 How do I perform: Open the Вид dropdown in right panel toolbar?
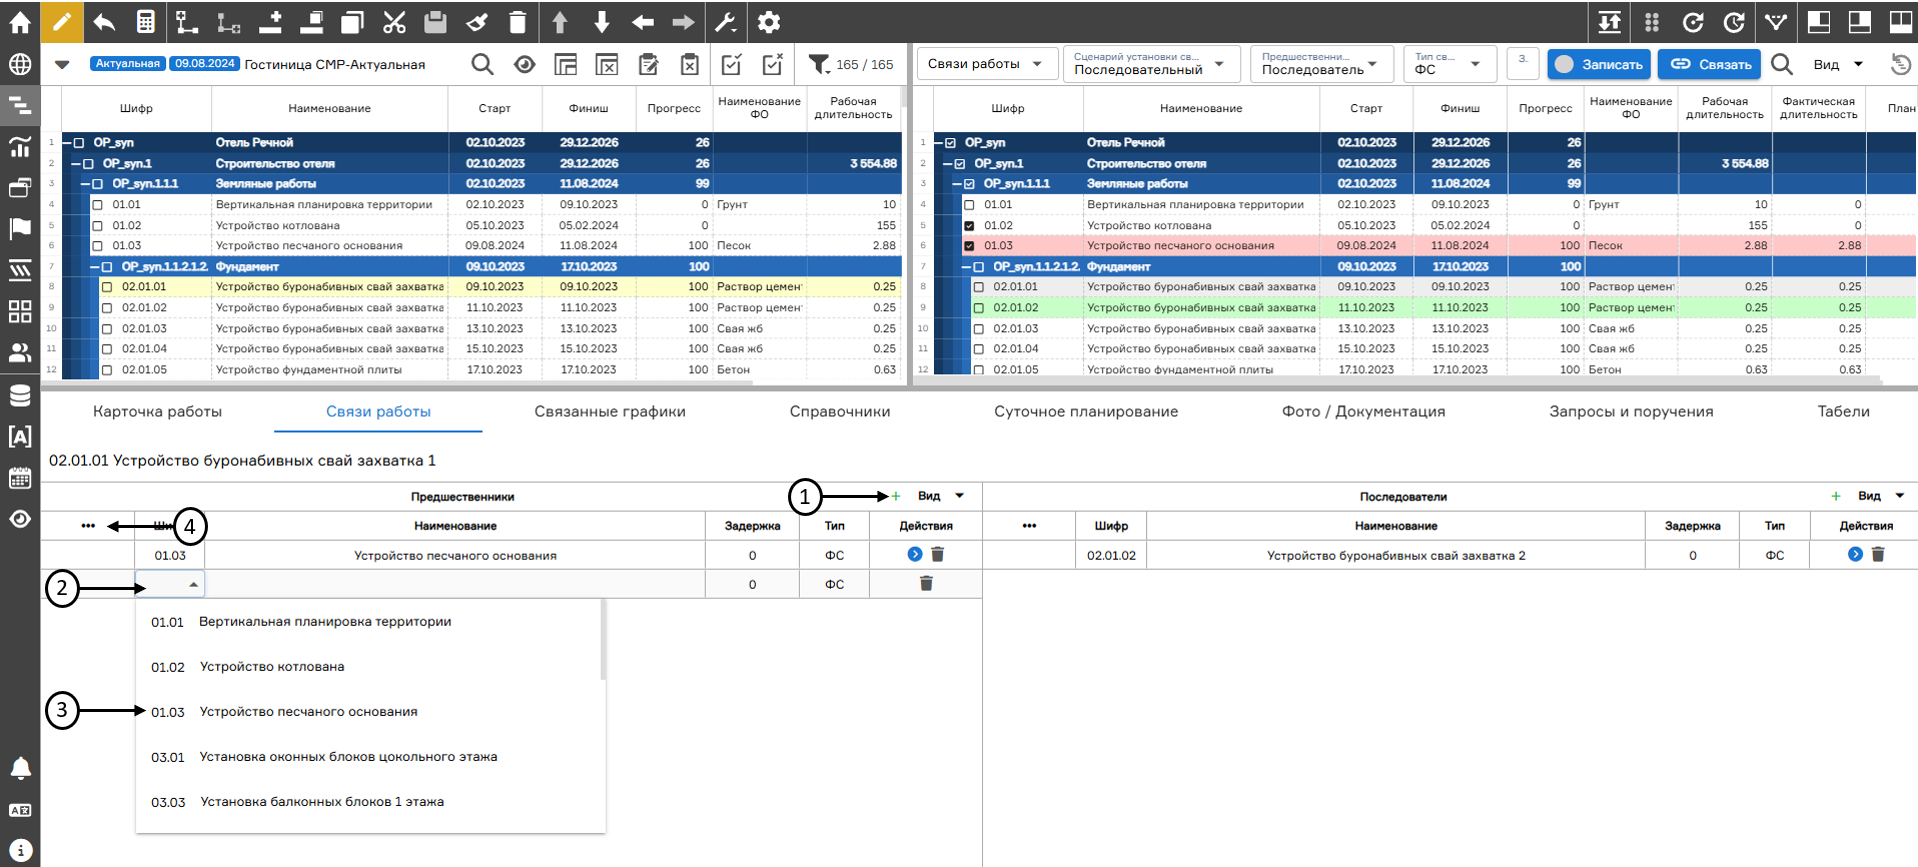pos(1838,64)
